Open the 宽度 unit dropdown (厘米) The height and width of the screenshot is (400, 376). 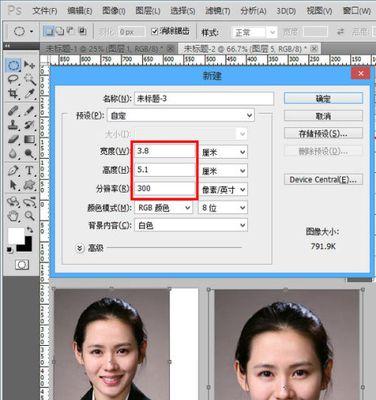(223, 152)
